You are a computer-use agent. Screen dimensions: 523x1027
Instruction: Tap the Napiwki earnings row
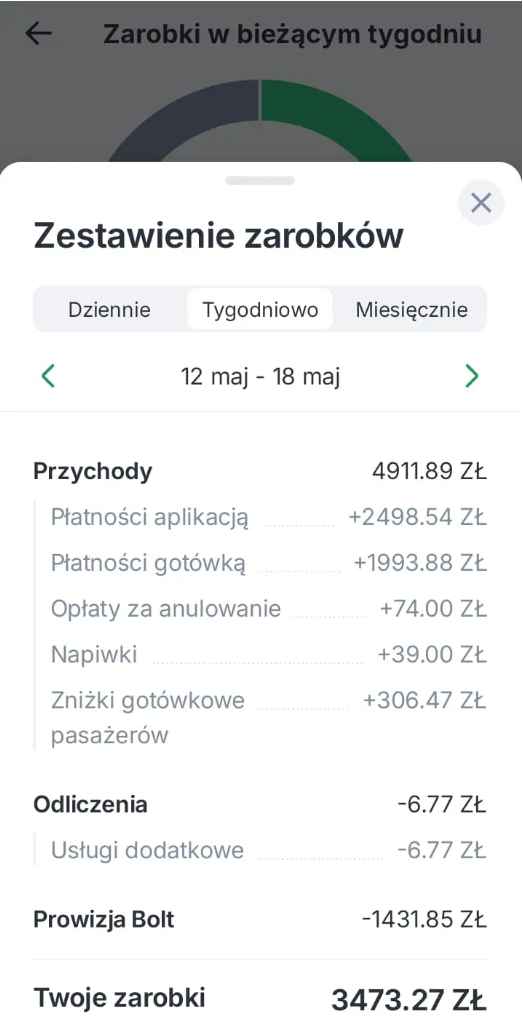coord(268,655)
